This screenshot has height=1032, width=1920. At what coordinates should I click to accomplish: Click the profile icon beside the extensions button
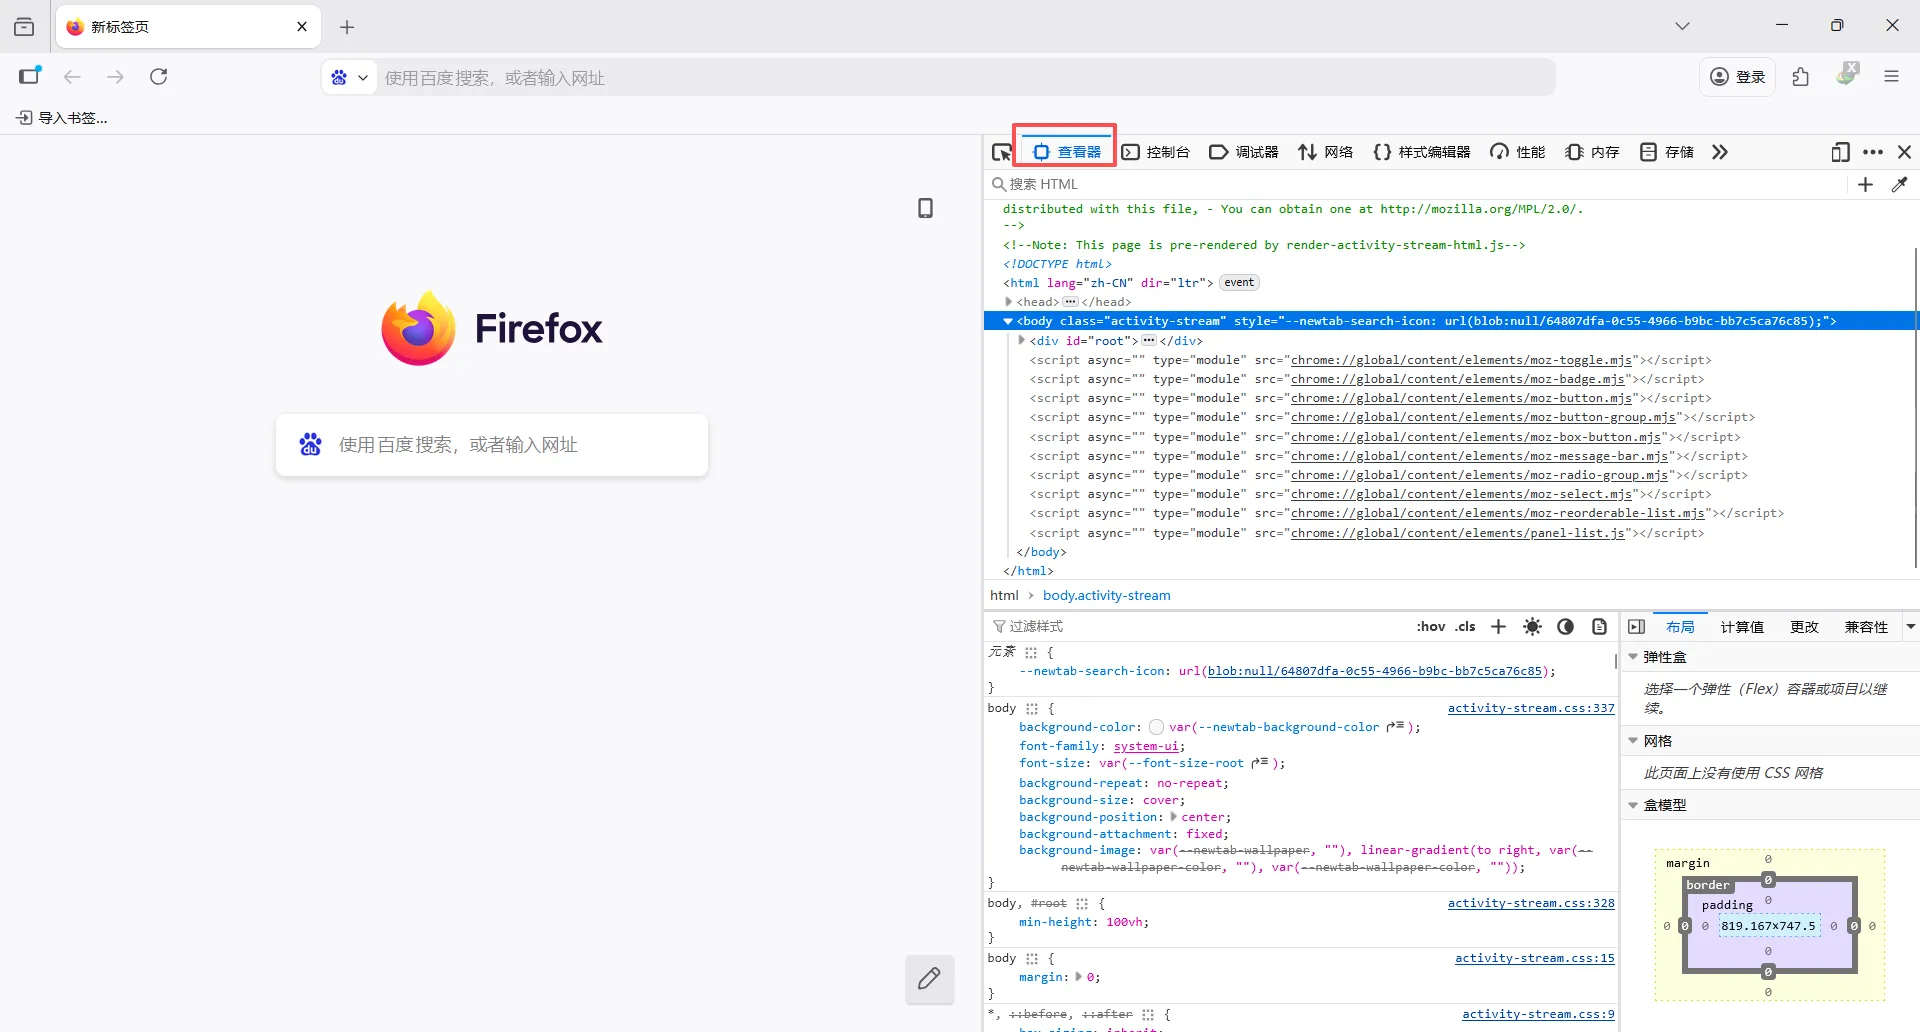click(x=1846, y=75)
